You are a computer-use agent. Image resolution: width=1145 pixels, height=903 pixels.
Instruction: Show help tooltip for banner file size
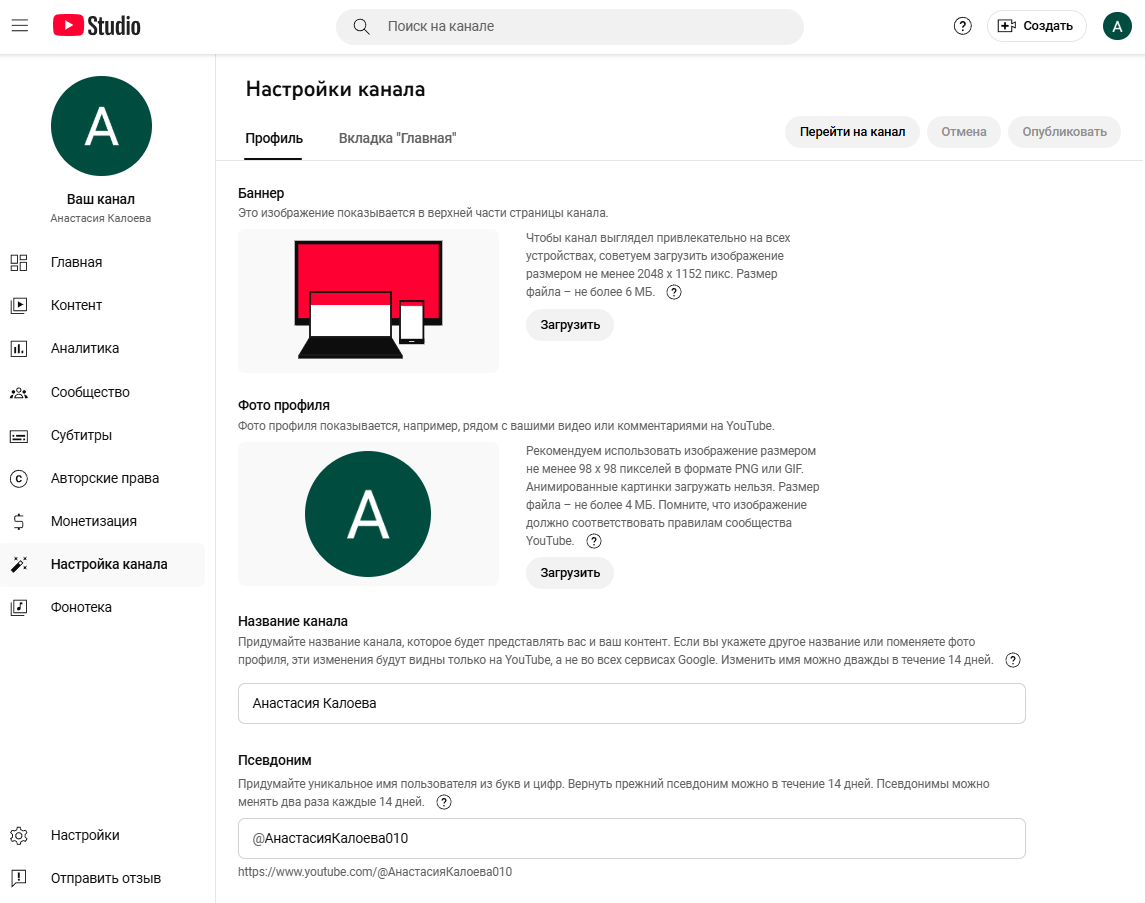click(x=674, y=292)
